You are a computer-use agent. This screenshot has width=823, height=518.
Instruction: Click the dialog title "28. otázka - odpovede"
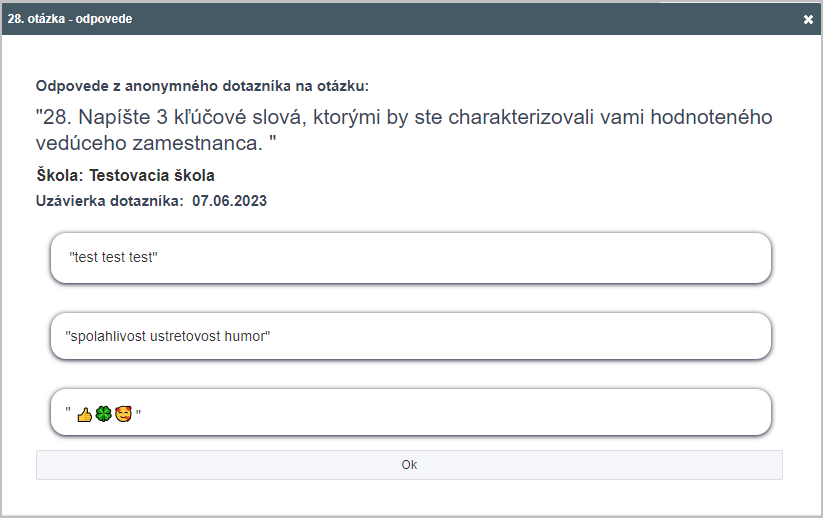(x=70, y=19)
